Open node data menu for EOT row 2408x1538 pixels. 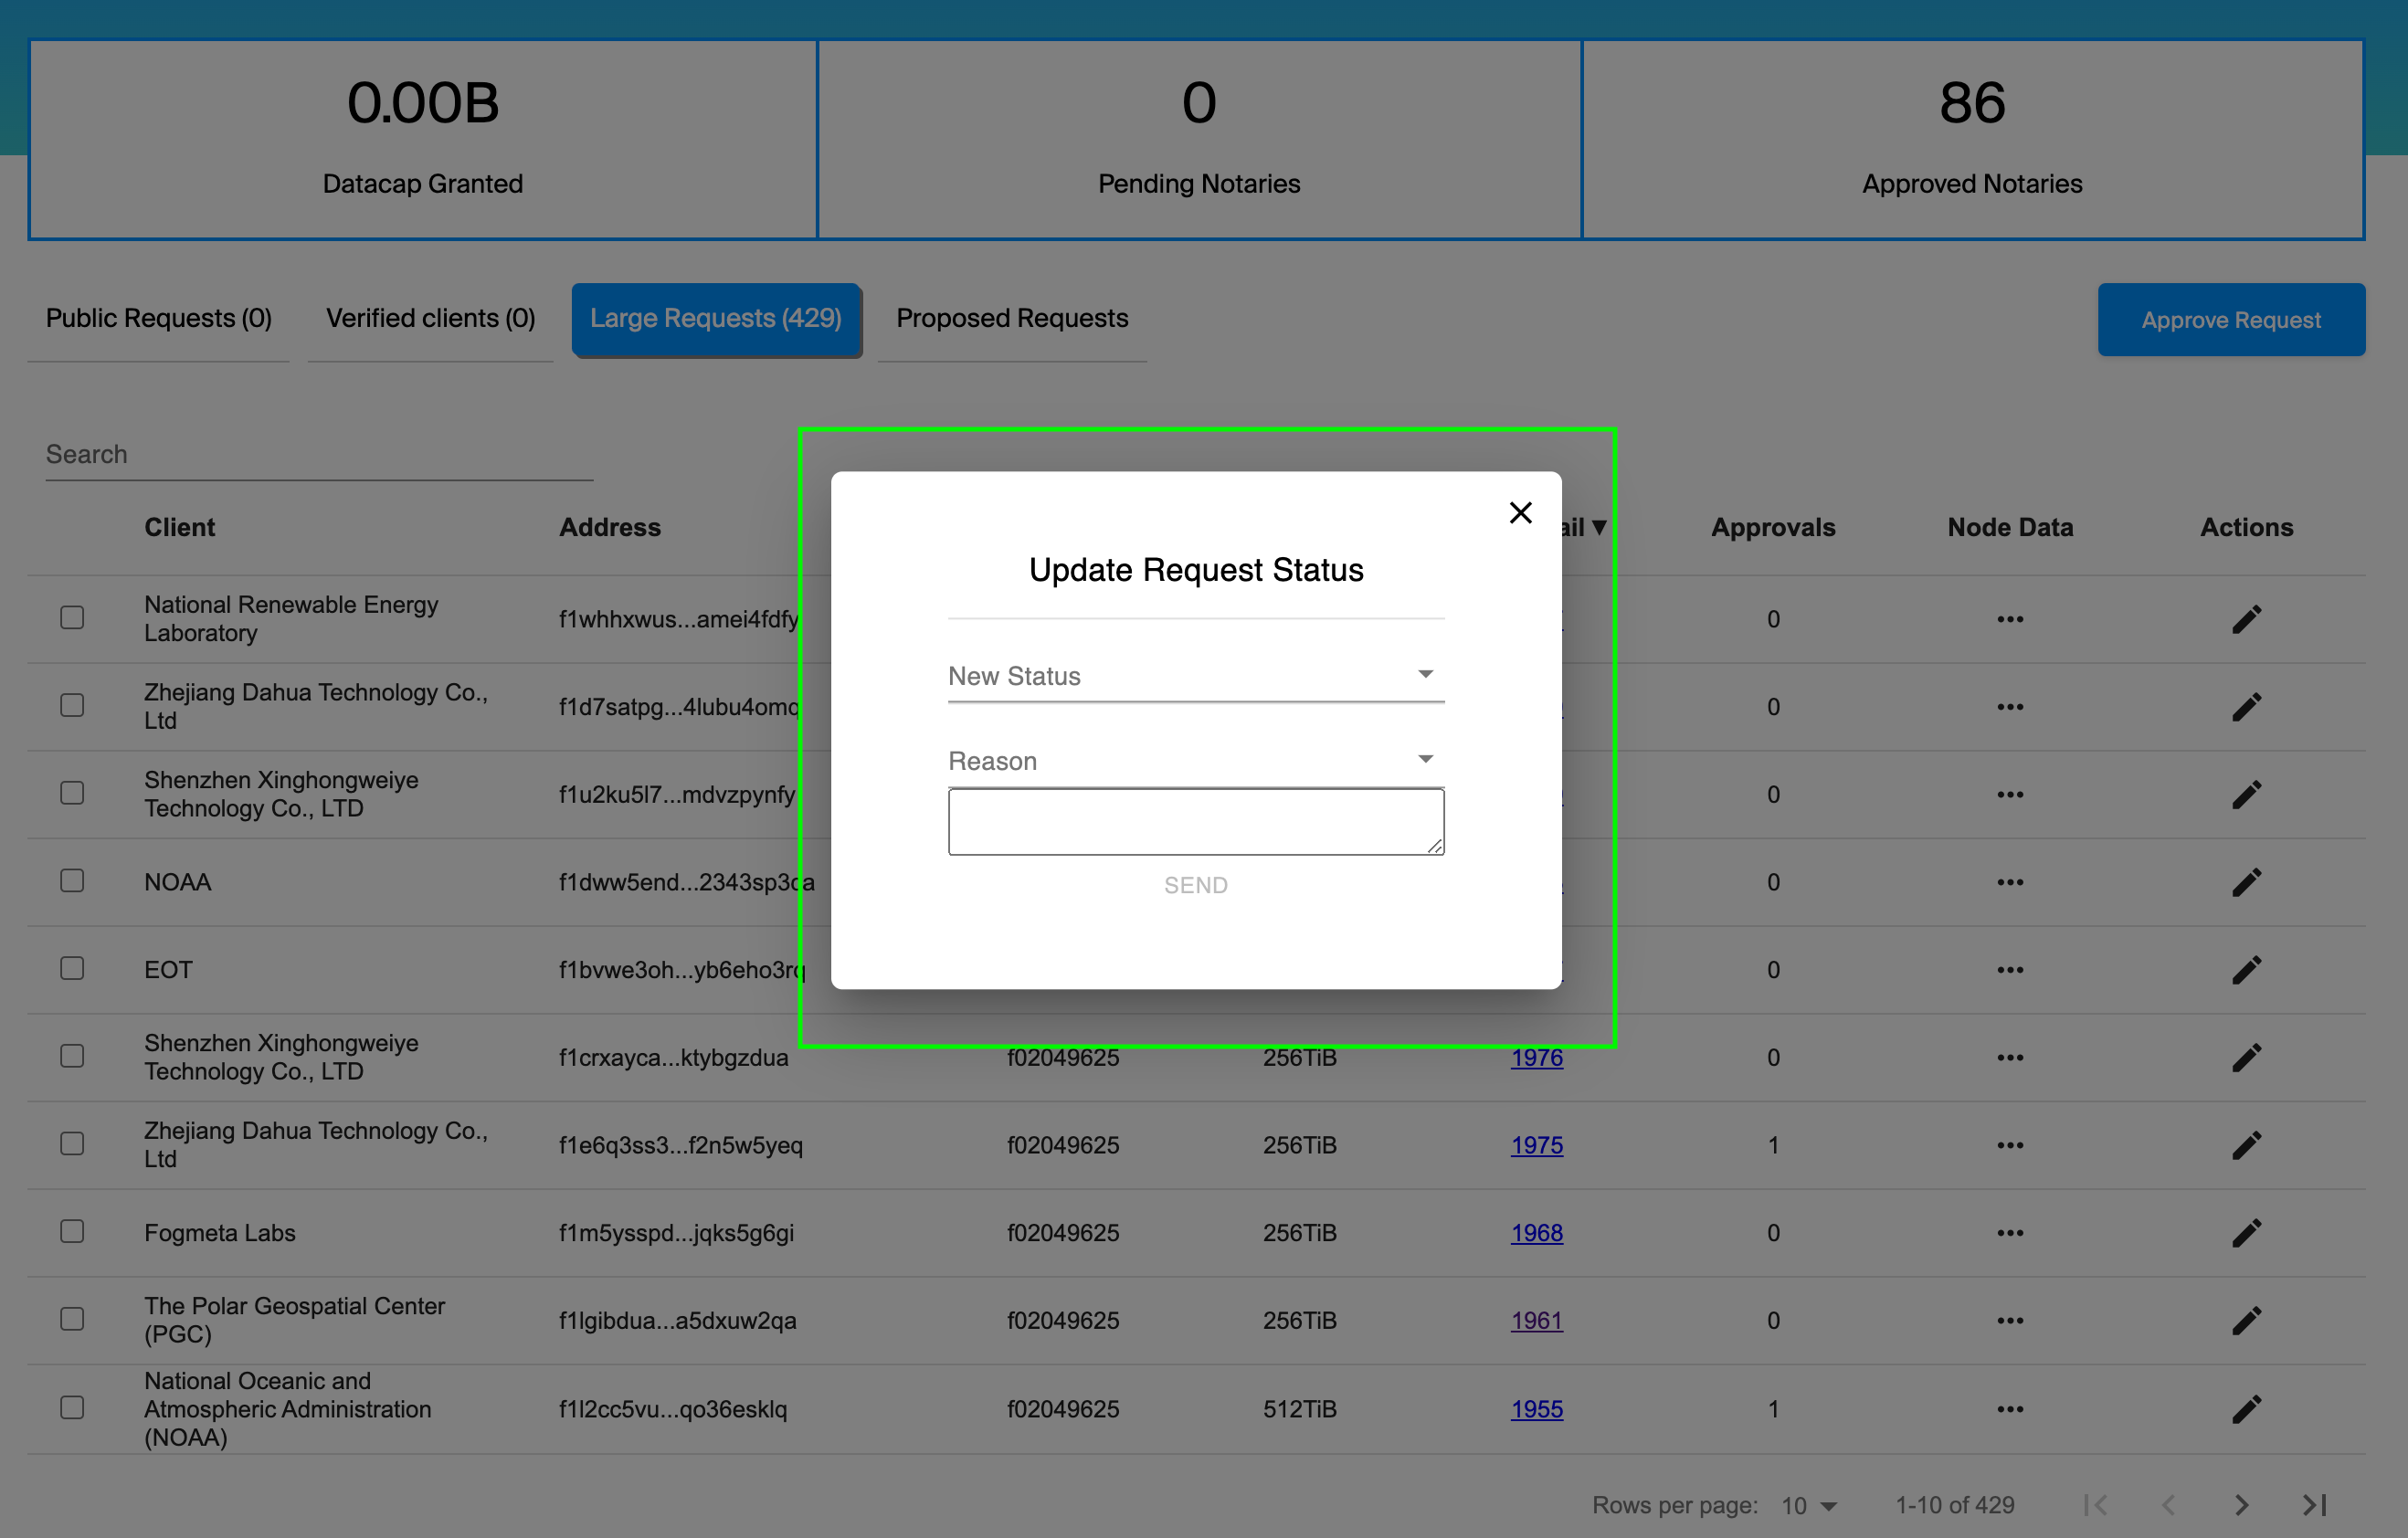[2011, 969]
